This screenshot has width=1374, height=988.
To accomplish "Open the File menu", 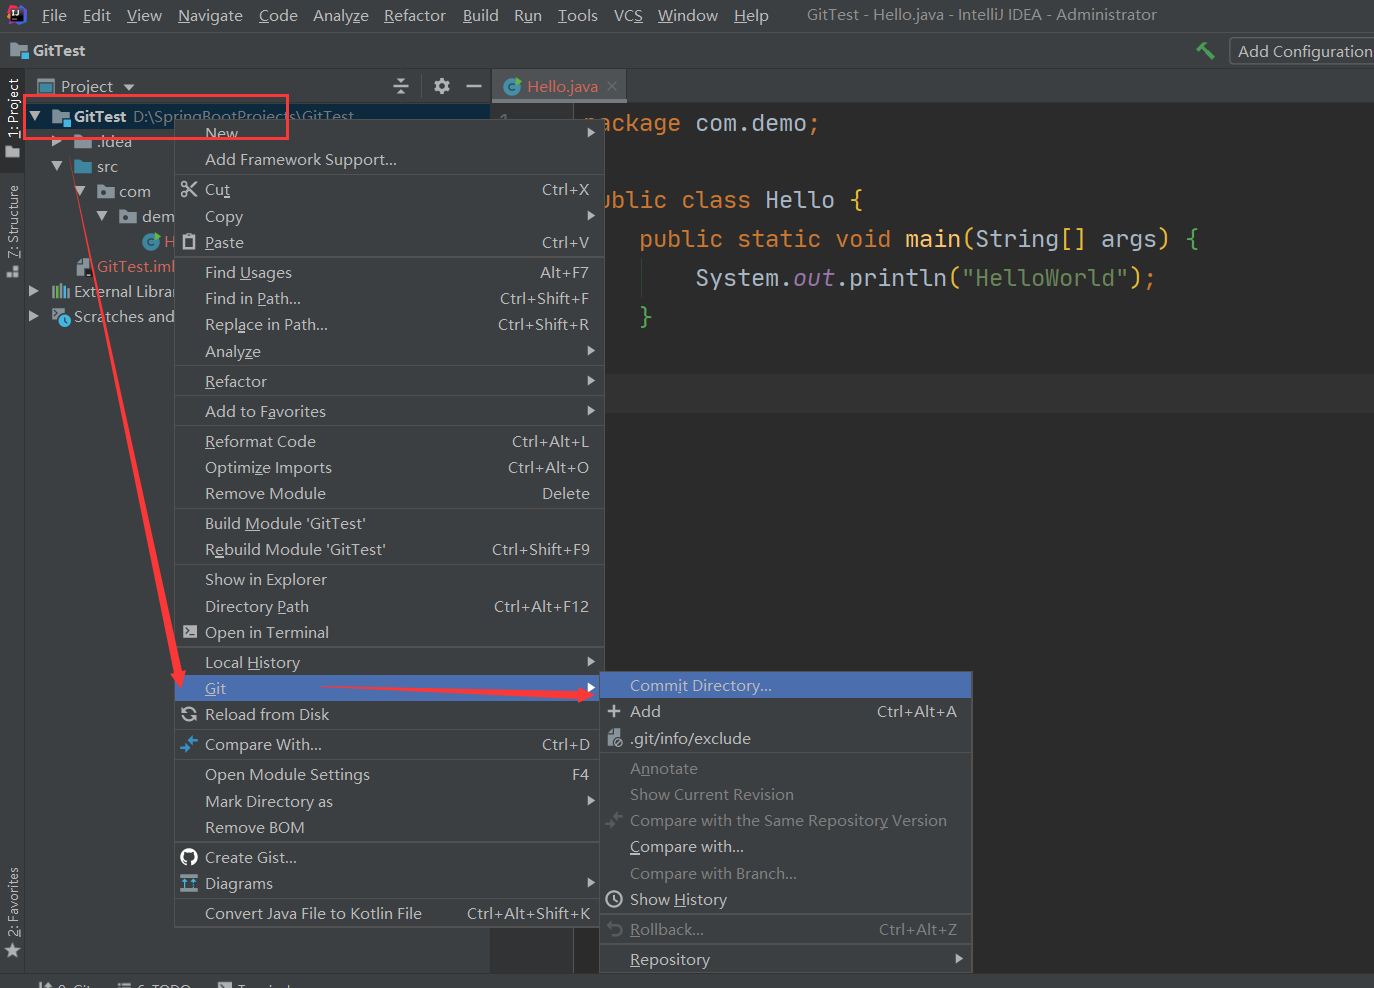I will [x=54, y=15].
